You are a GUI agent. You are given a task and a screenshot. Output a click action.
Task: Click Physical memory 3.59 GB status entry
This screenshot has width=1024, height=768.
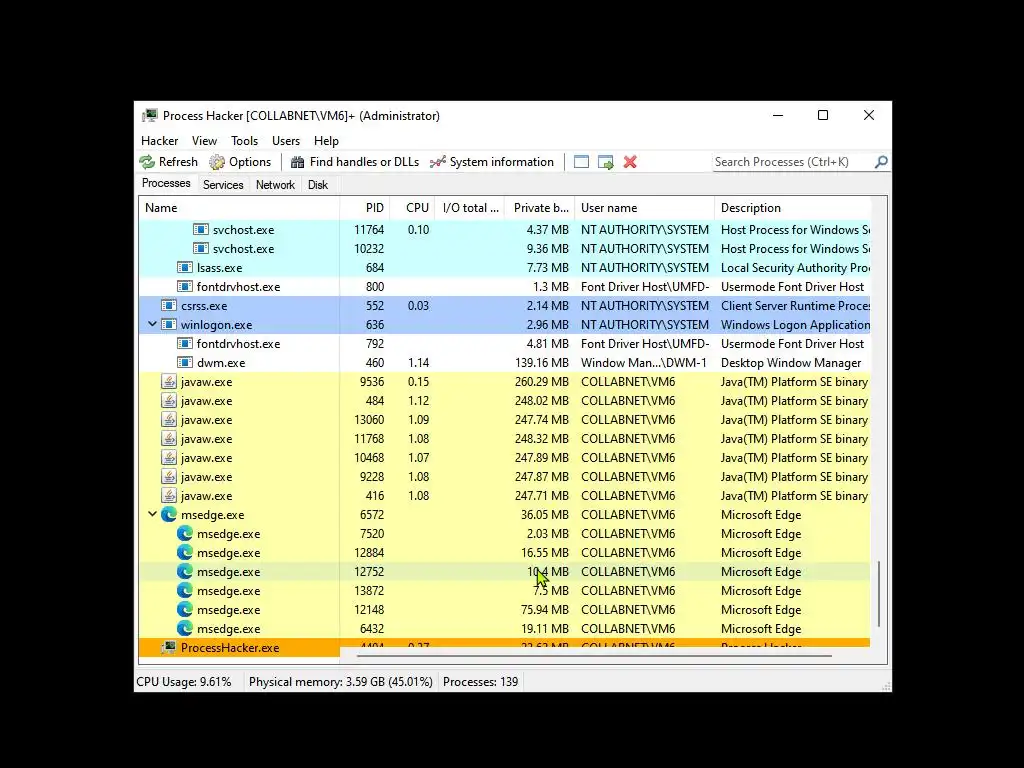click(340, 682)
